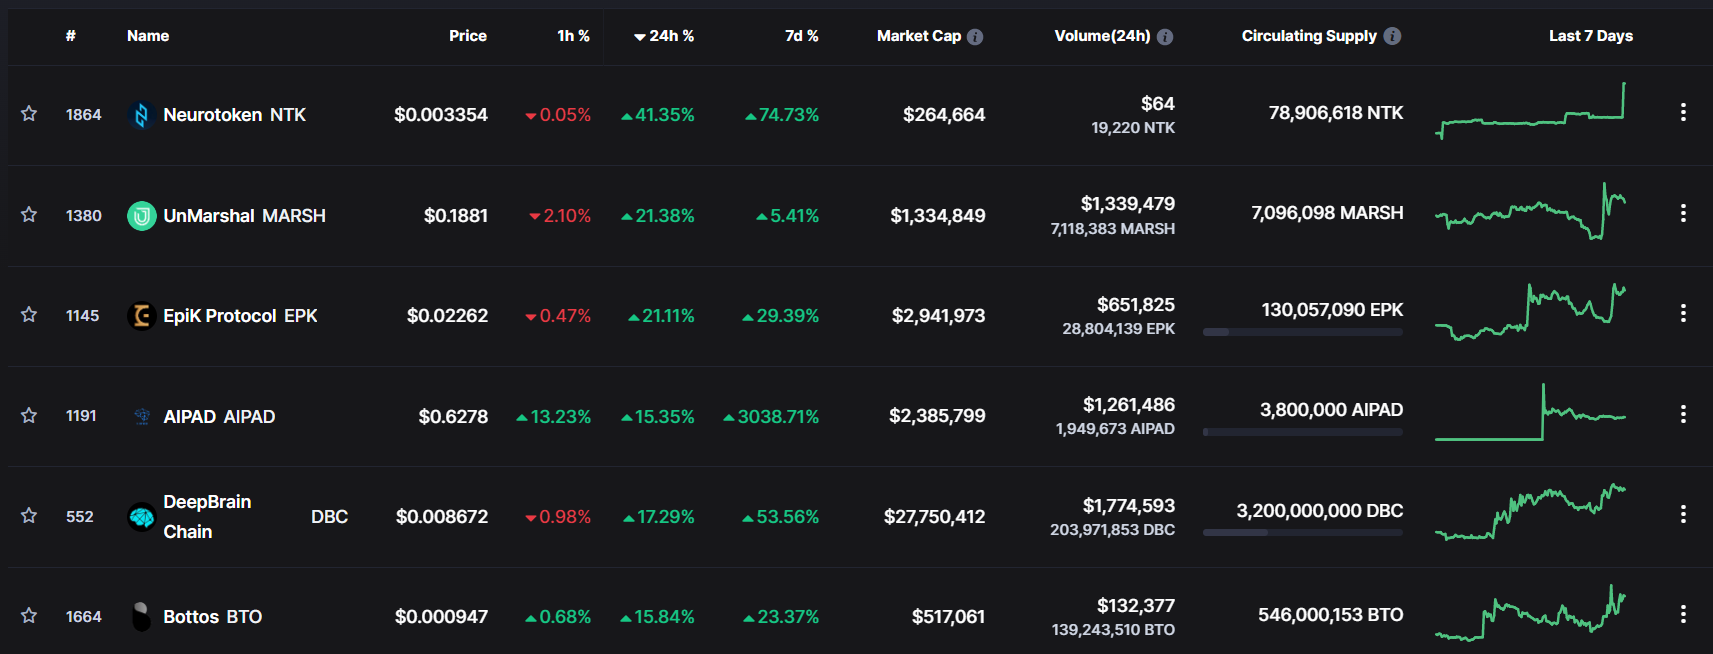Image resolution: width=1713 pixels, height=654 pixels.
Task: Open the three-dot menu for AIPAD
Action: (1683, 414)
